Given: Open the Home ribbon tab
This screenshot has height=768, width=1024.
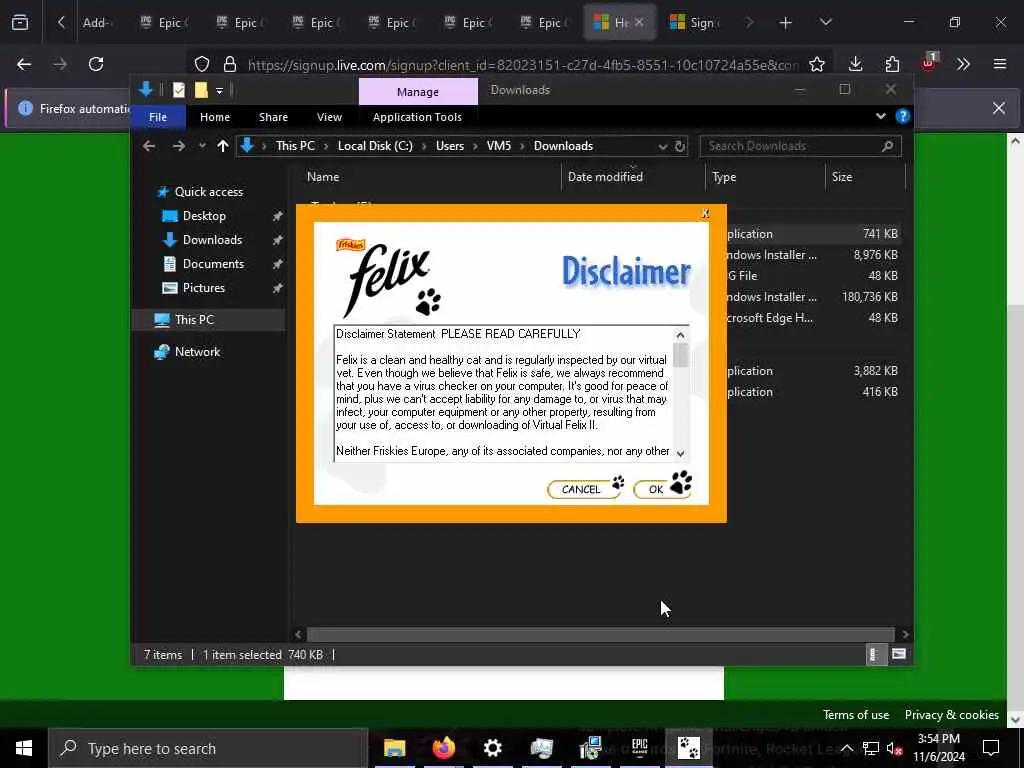Looking at the screenshot, I should (x=215, y=117).
